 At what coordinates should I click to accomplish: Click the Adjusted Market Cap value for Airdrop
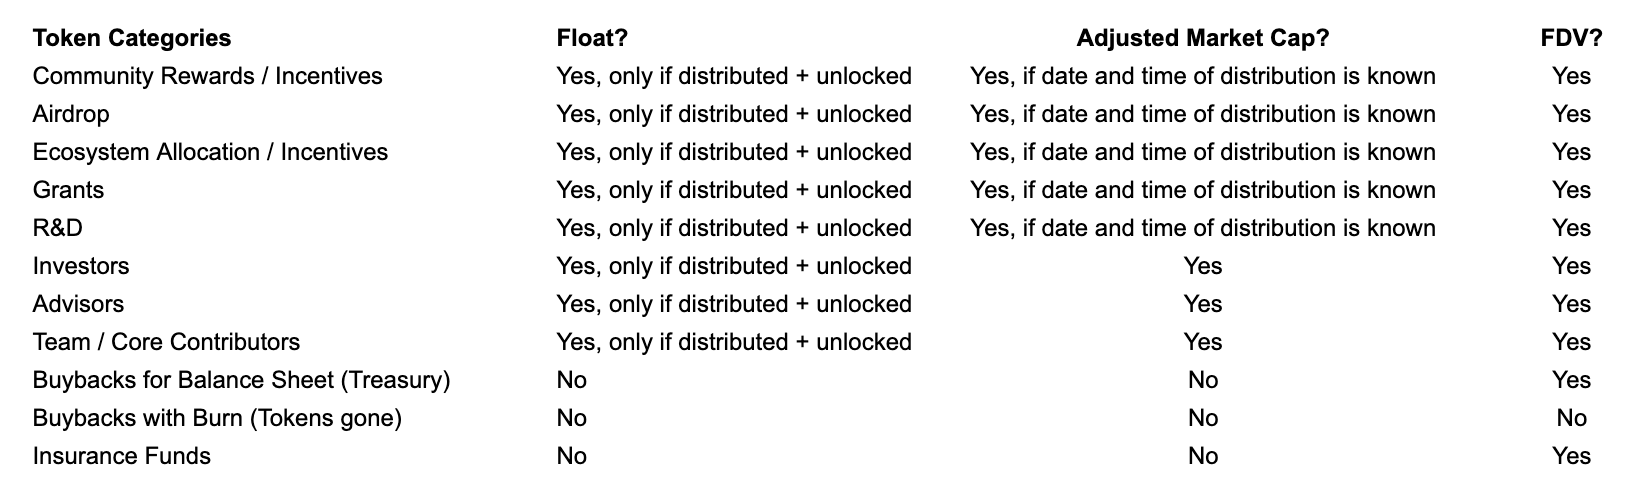[1202, 114]
